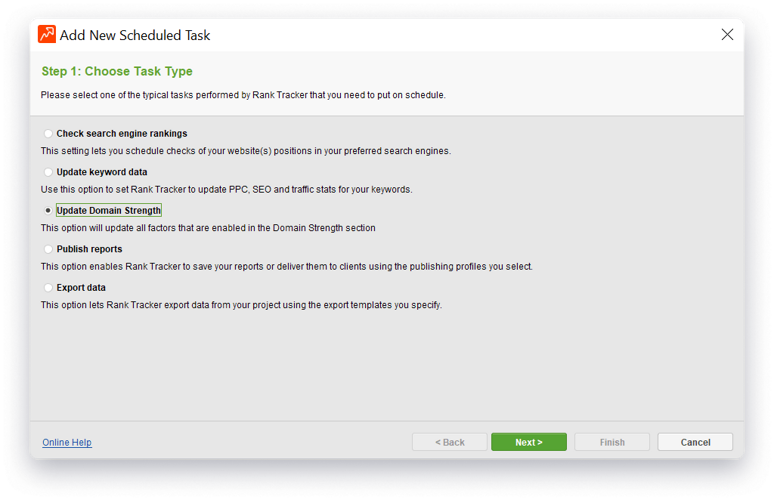Click the 'Export data' label text
The width and height of the screenshot is (774, 500).
81,288
